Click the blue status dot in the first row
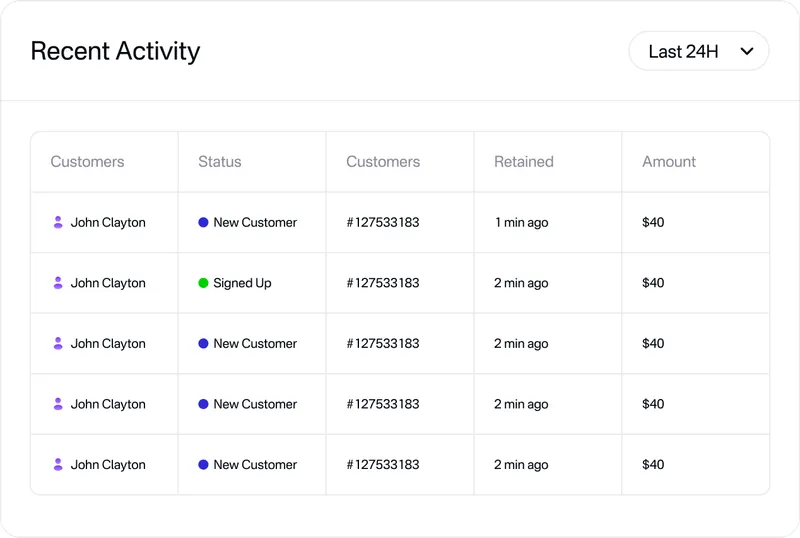Viewport: 800px width, 538px height. pyautogui.click(x=203, y=223)
